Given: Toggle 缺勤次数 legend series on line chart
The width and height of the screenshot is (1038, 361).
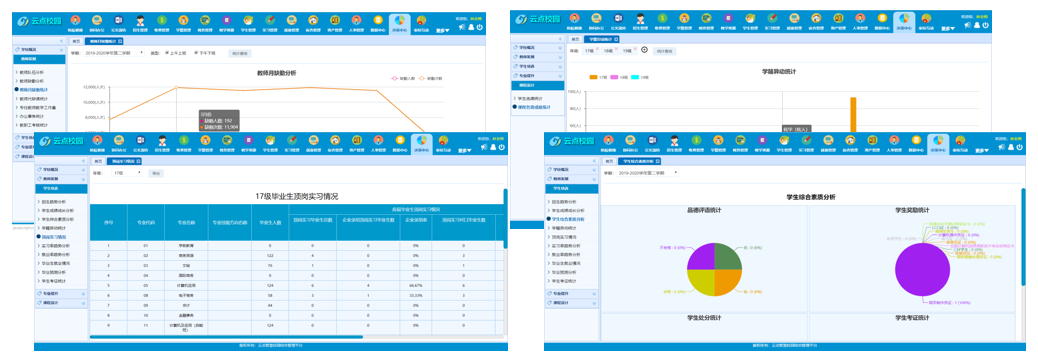Looking at the screenshot, I should click(430, 78).
